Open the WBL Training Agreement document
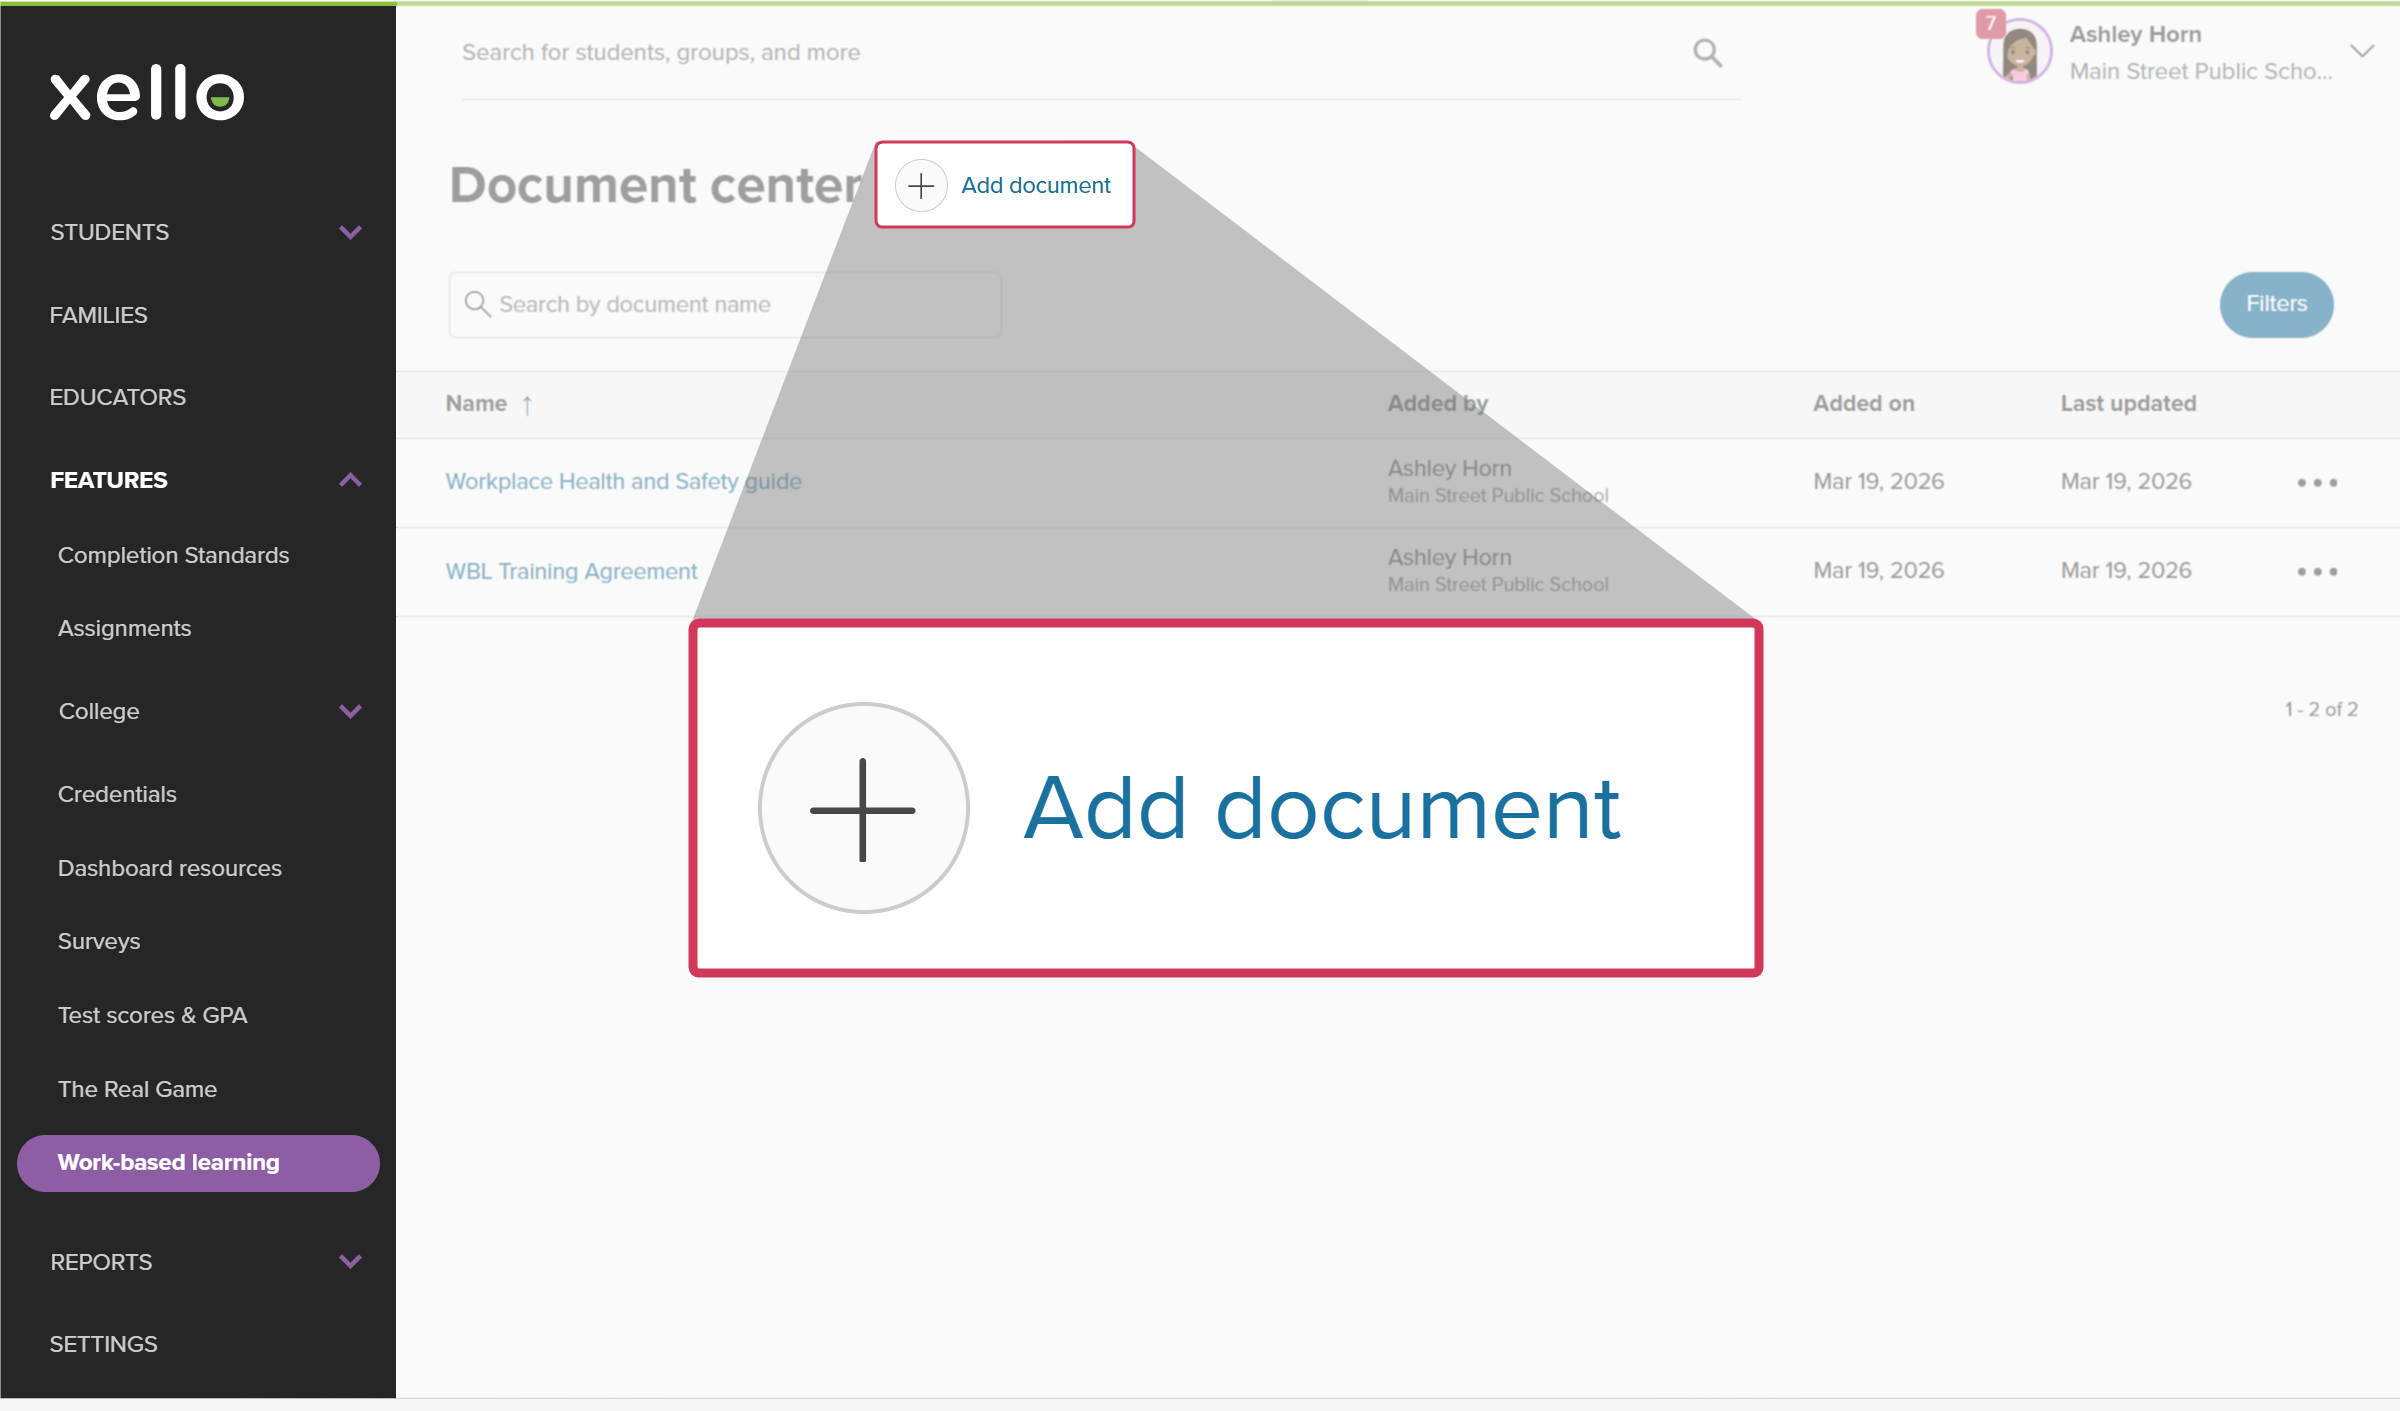 571,571
